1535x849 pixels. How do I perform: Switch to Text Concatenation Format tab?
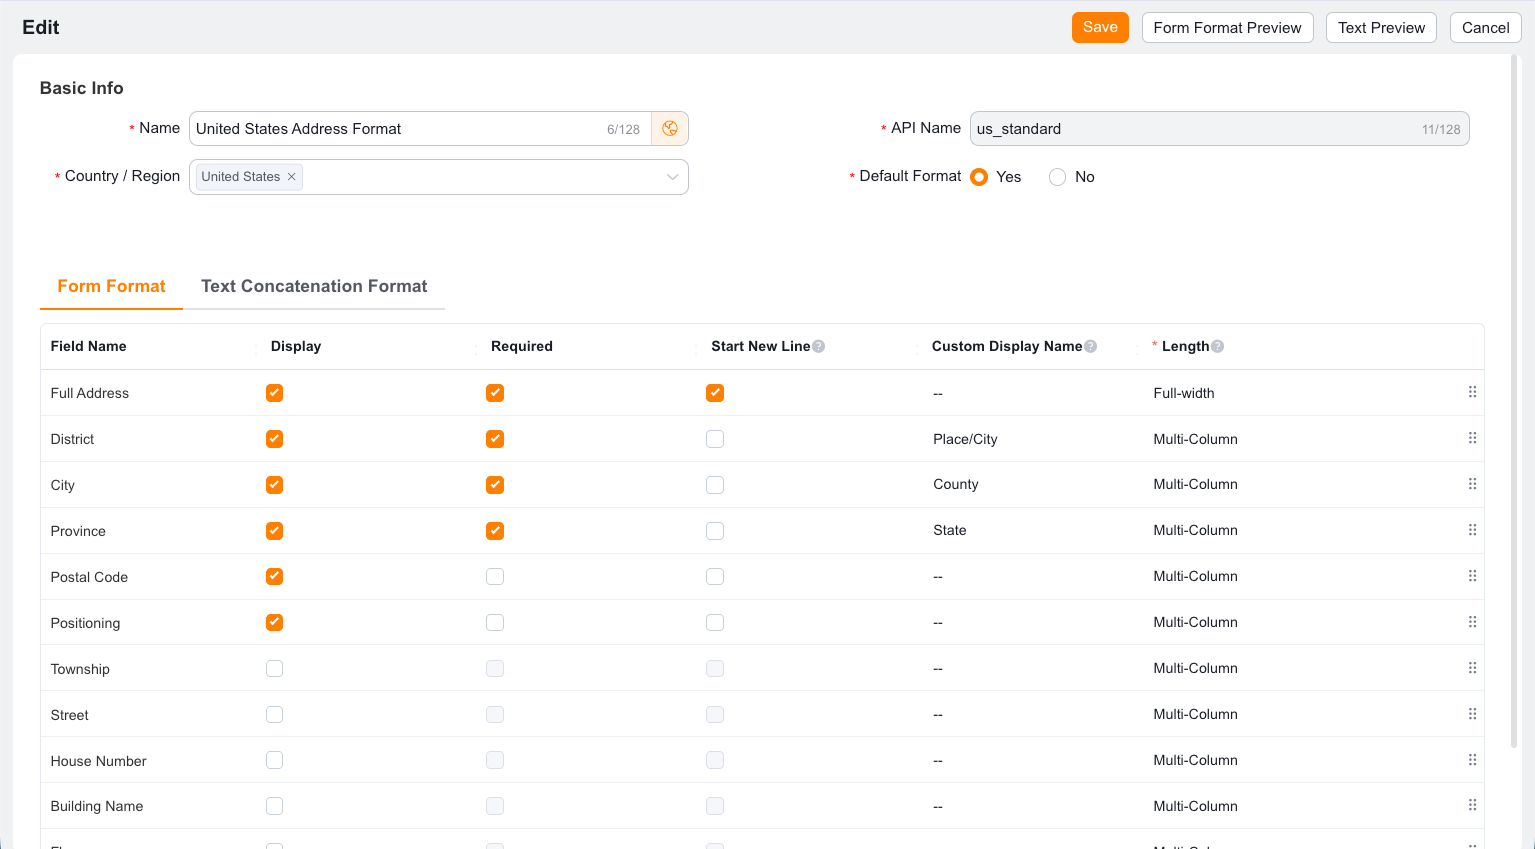tap(314, 286)
